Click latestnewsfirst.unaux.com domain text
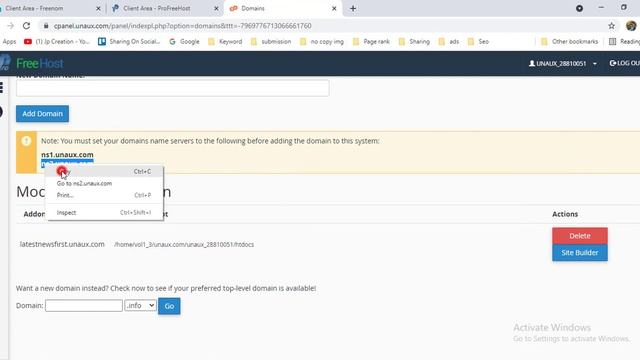 click(62, 244)
